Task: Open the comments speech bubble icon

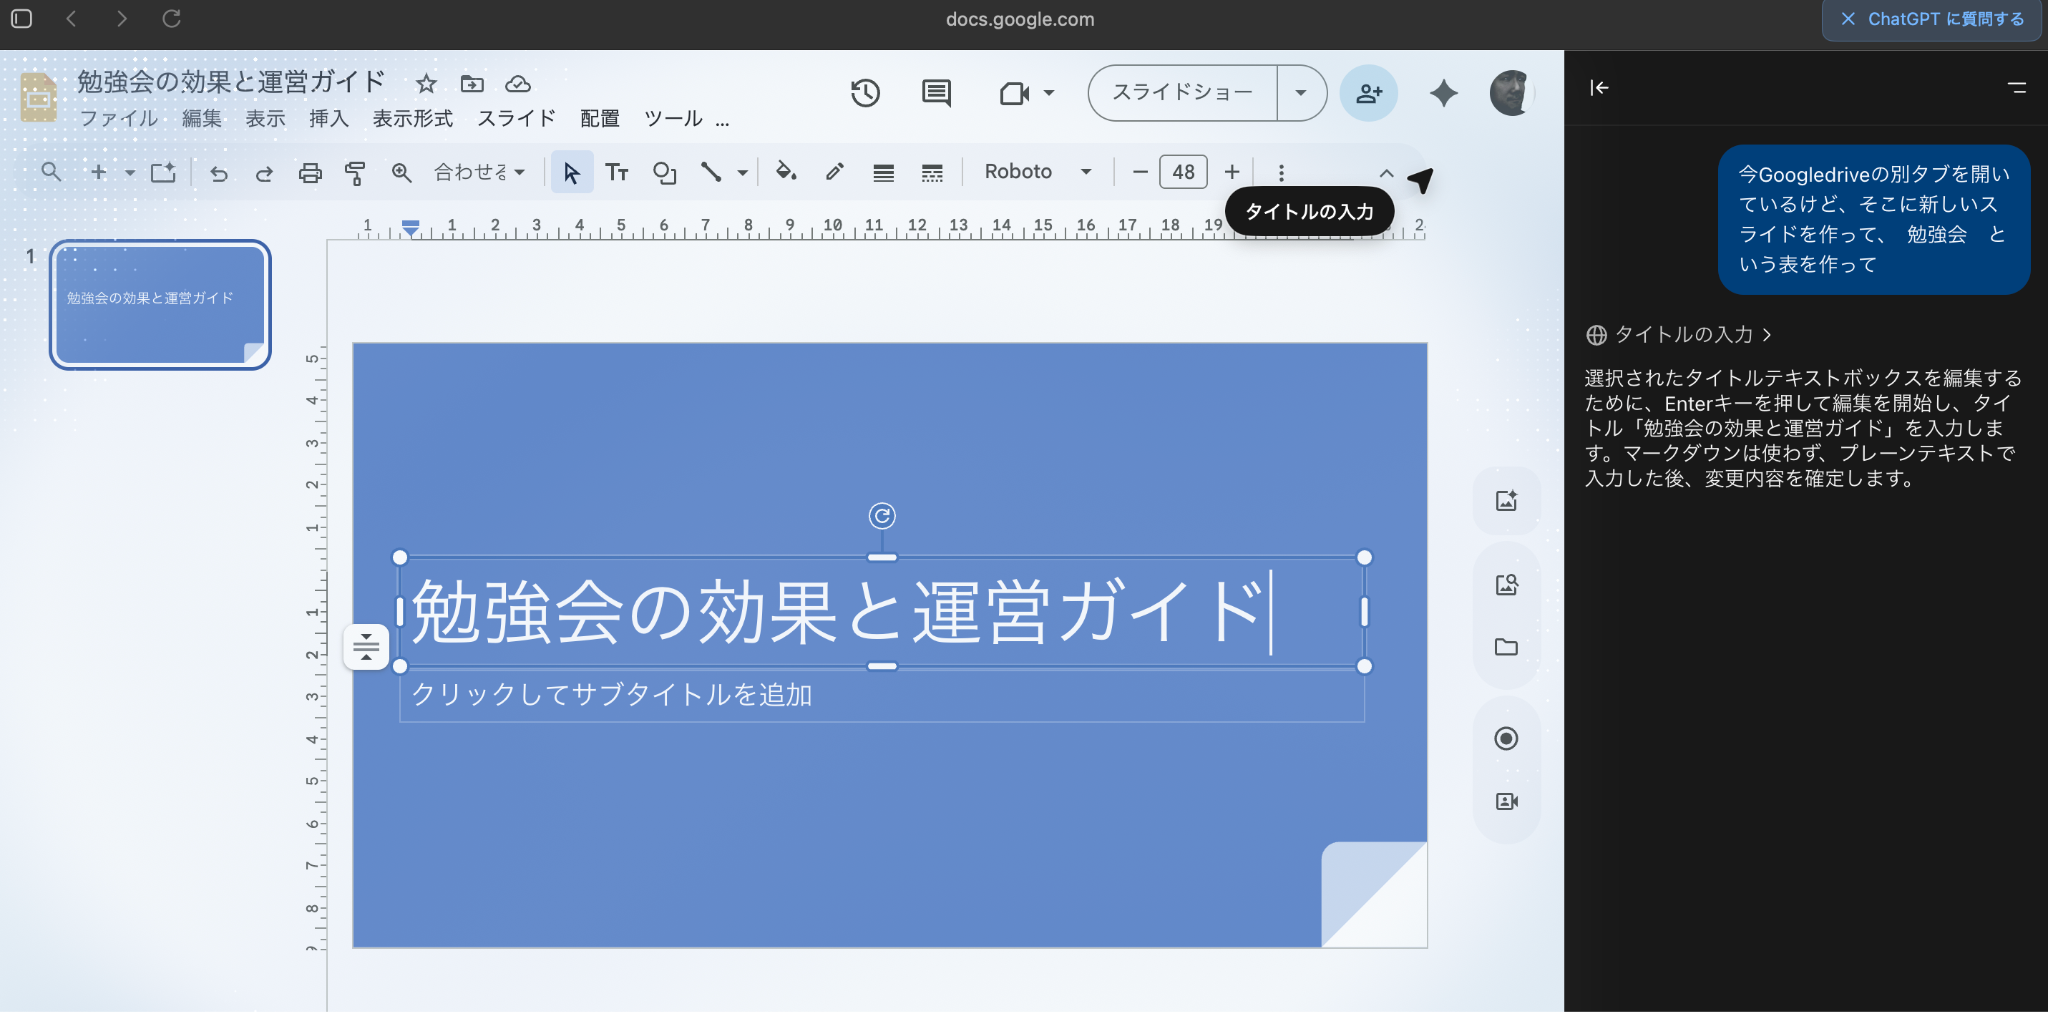Action: pos(936,93)
